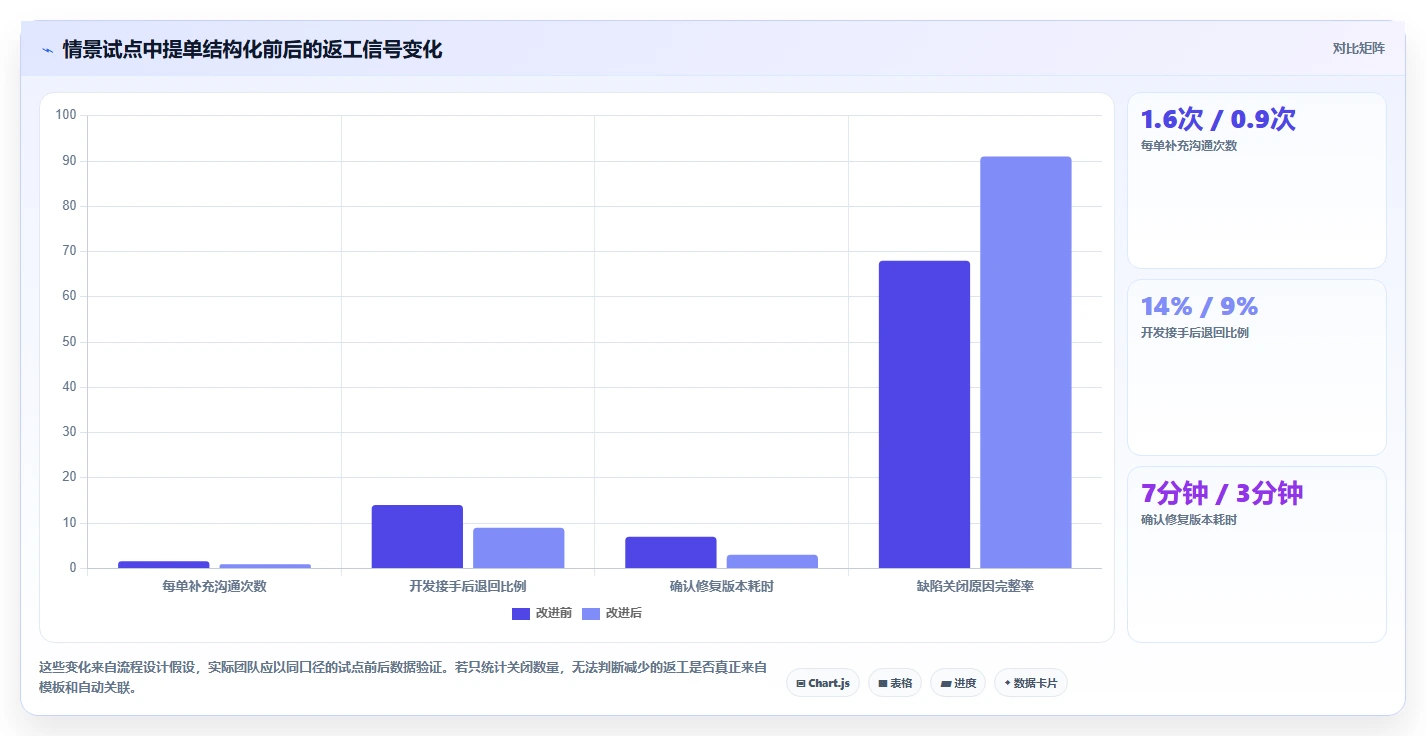
Task: Click the 开发接手后退回比例 card caption
Action: click(1195, 332)
